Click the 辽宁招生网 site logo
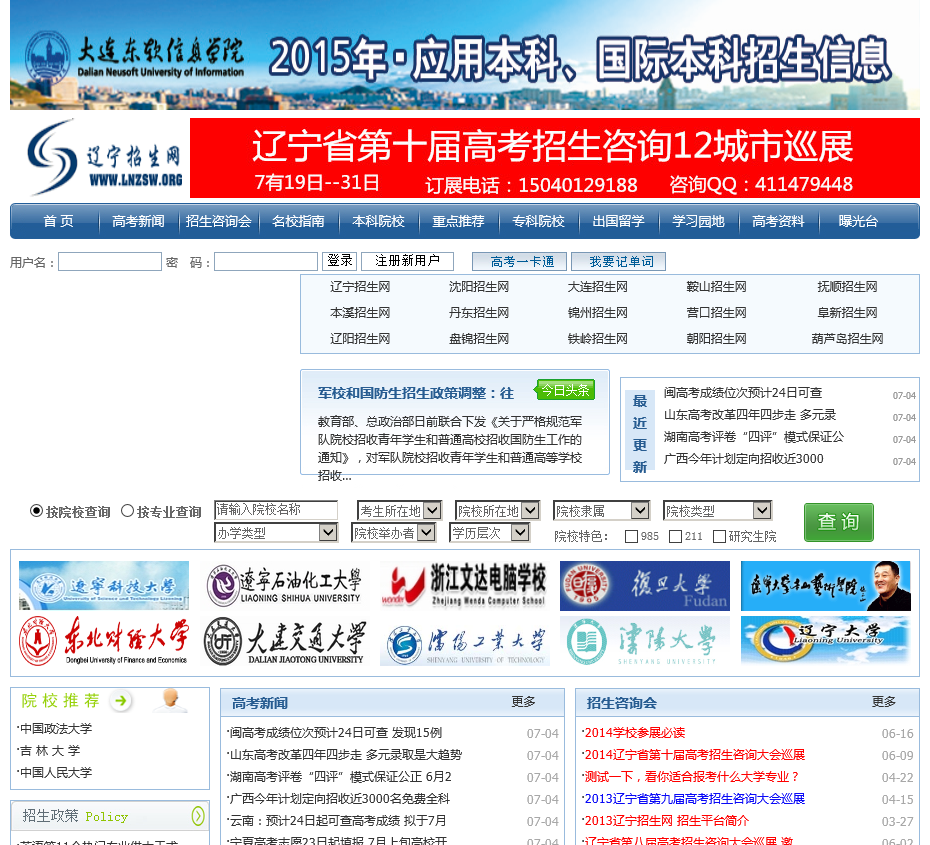 coord(104,158)
